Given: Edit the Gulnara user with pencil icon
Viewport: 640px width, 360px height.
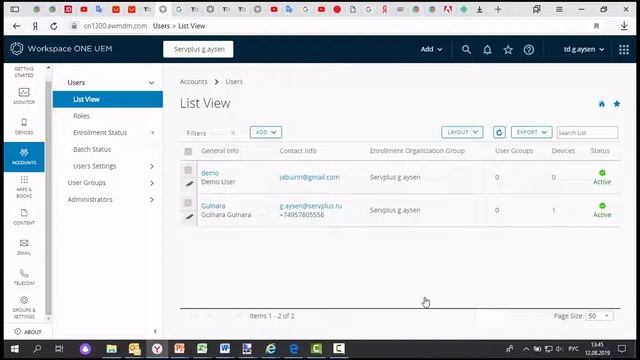Looking at the screenshot, I should 189,217.
